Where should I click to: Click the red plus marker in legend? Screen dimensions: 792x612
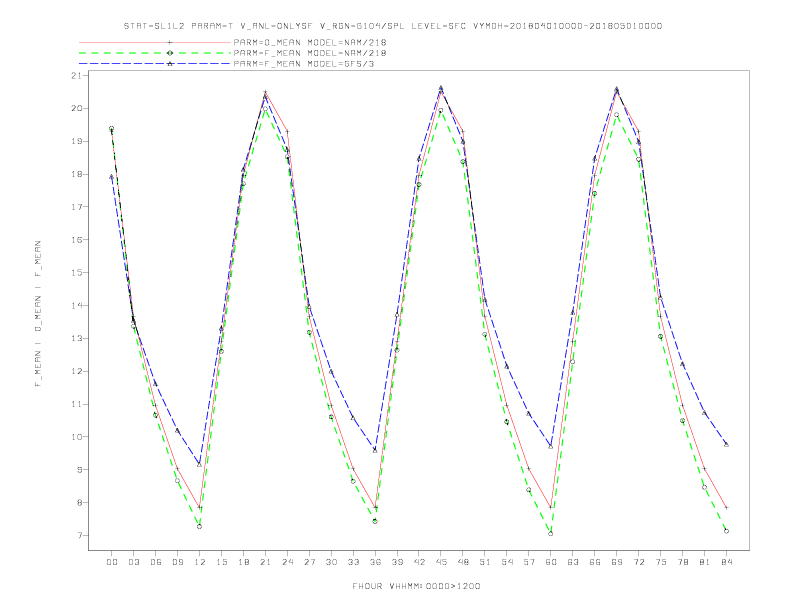pyautogui.click(x=170, y=42)
